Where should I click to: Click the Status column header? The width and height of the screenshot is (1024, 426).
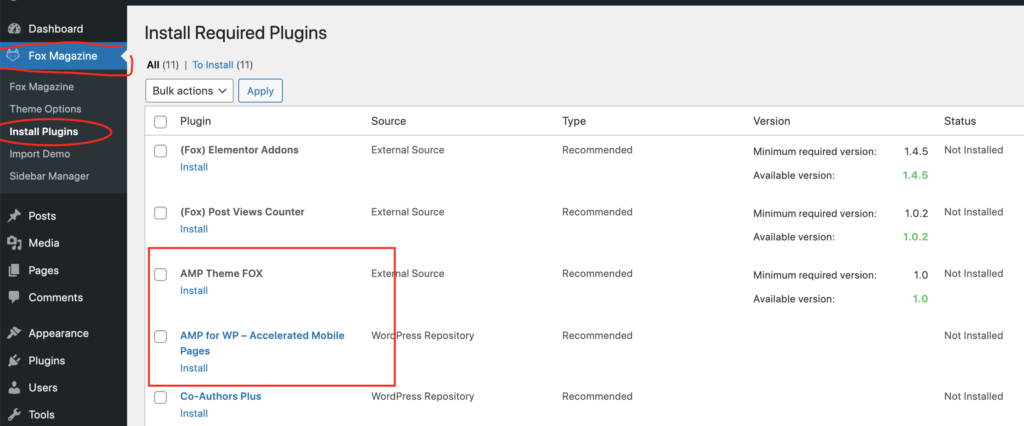960,122
